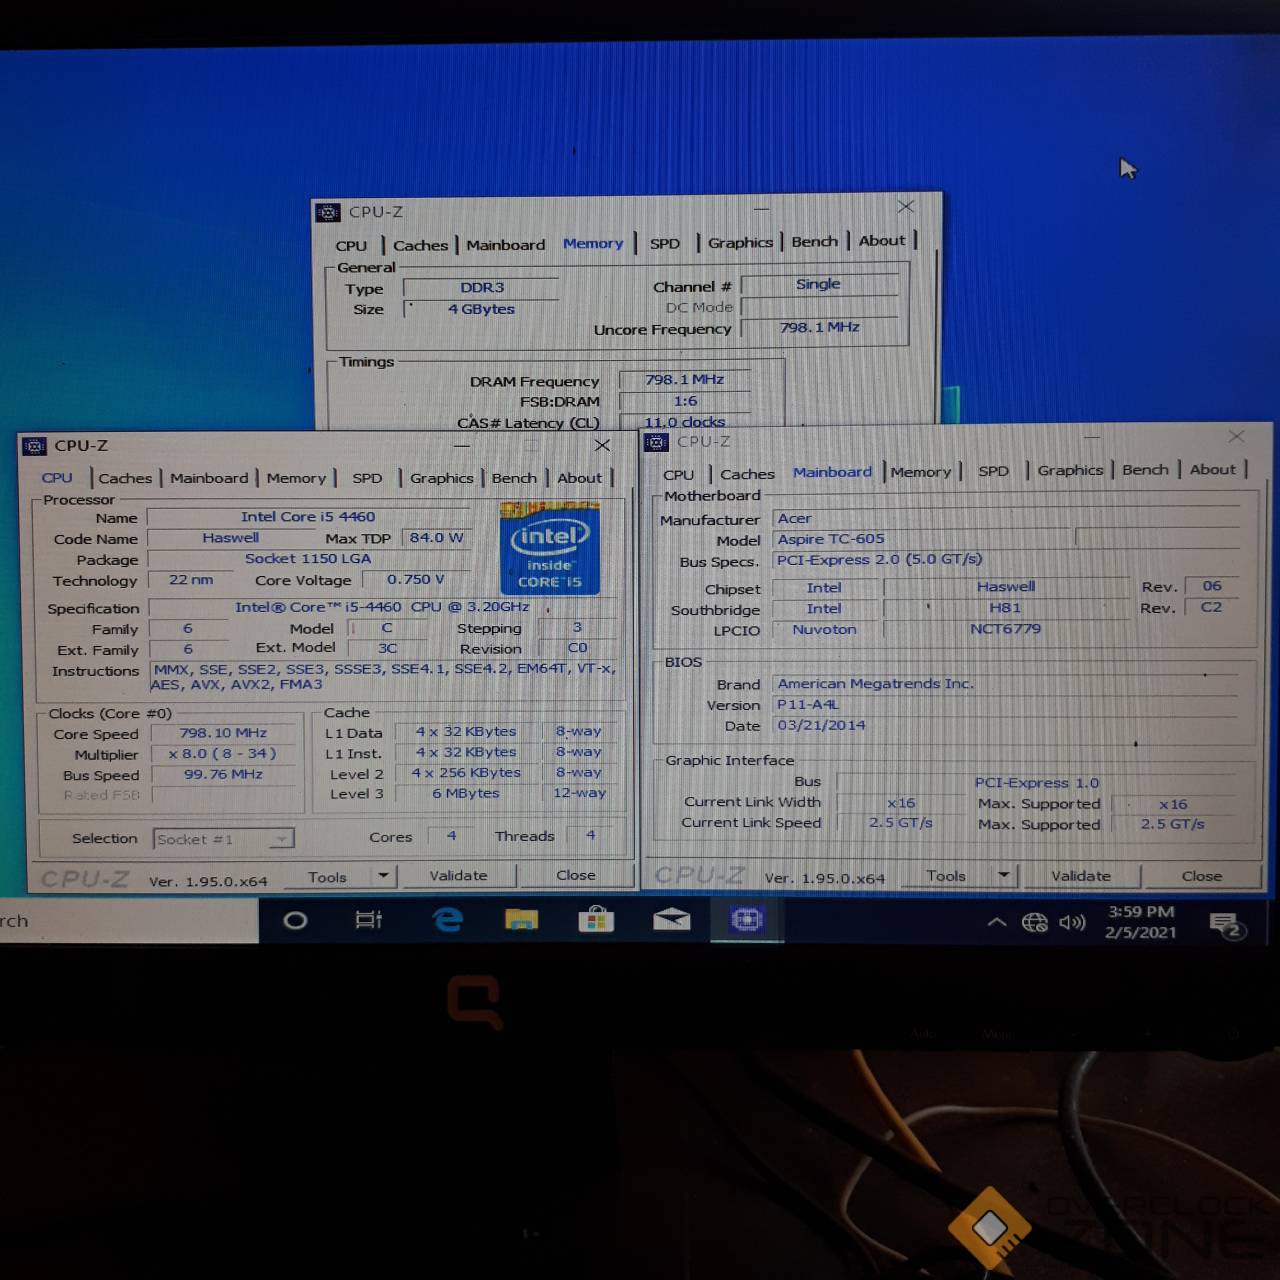Switch to the Caches tab in the CPU window

pos(125,478)
